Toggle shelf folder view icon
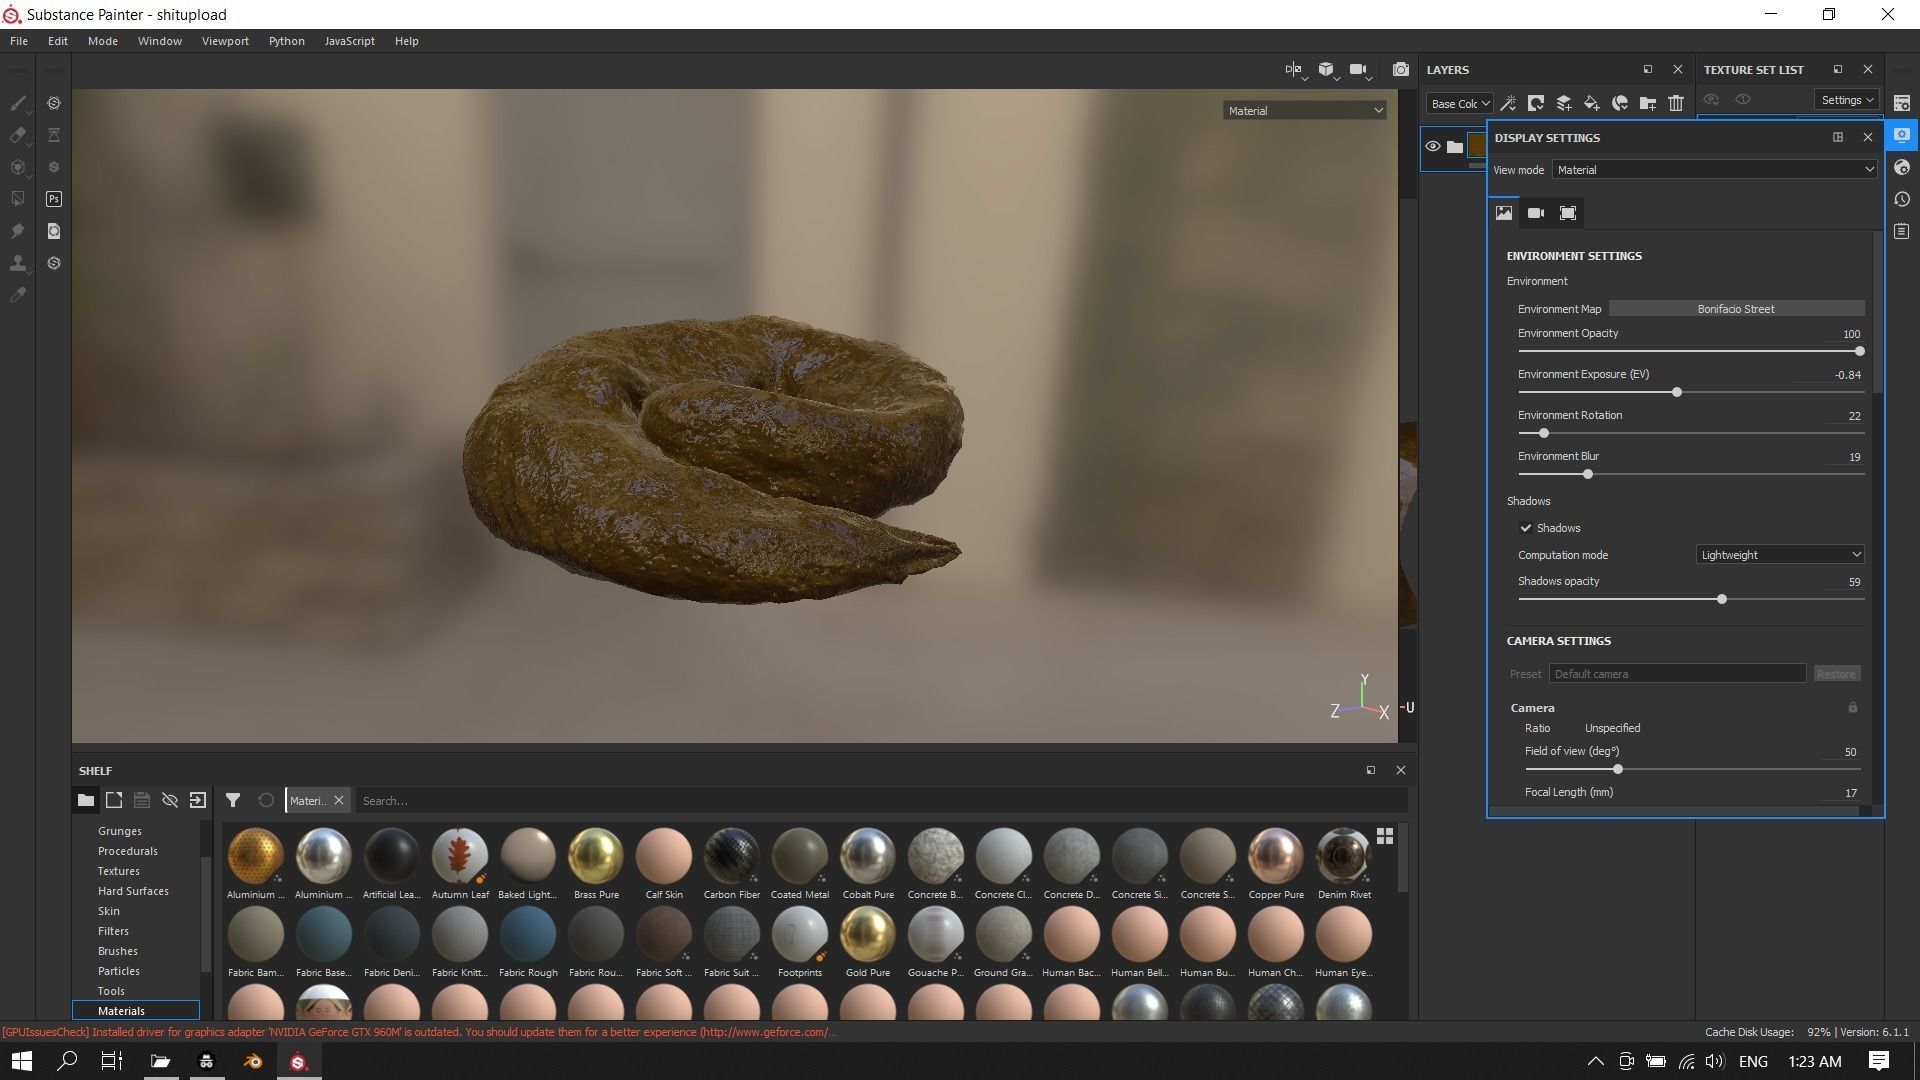 (x=86, y=800)
